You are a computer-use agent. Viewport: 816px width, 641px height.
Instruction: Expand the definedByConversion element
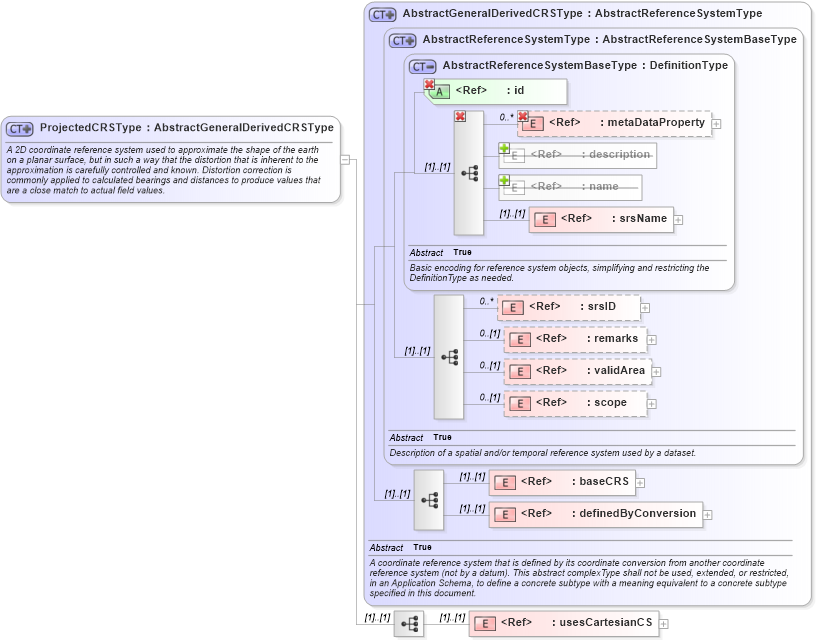click(706, 514)
